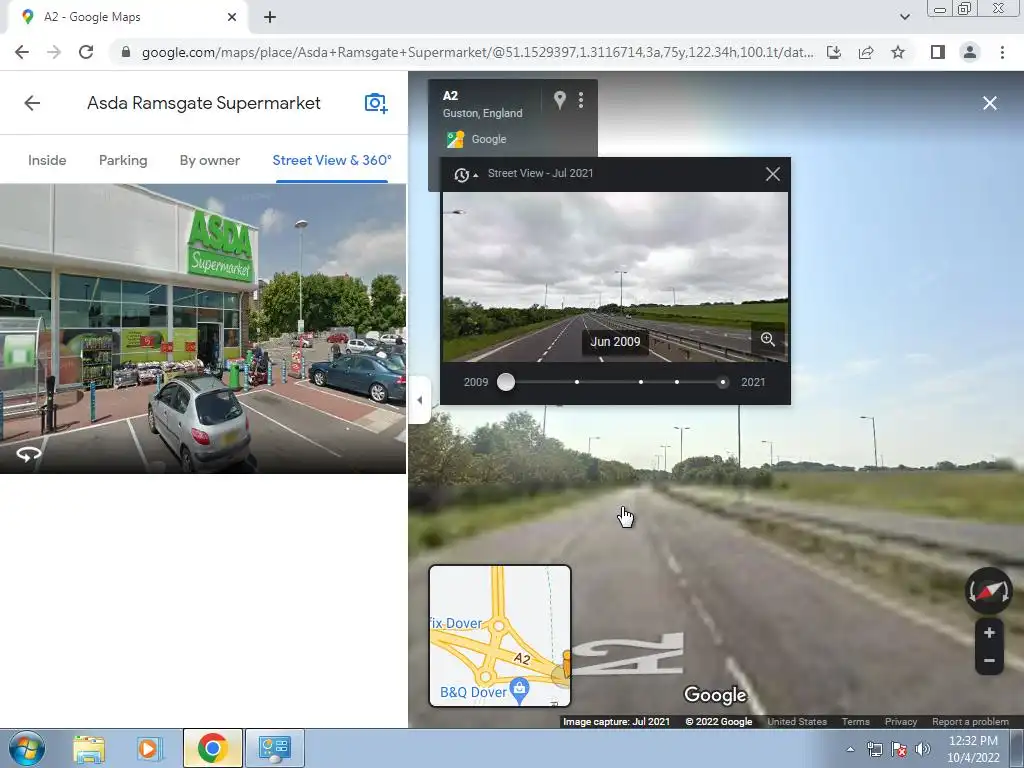Open Windows Media Player from taskbar
This screenshot has height=768, width=1024.
(x=149, y=748)
